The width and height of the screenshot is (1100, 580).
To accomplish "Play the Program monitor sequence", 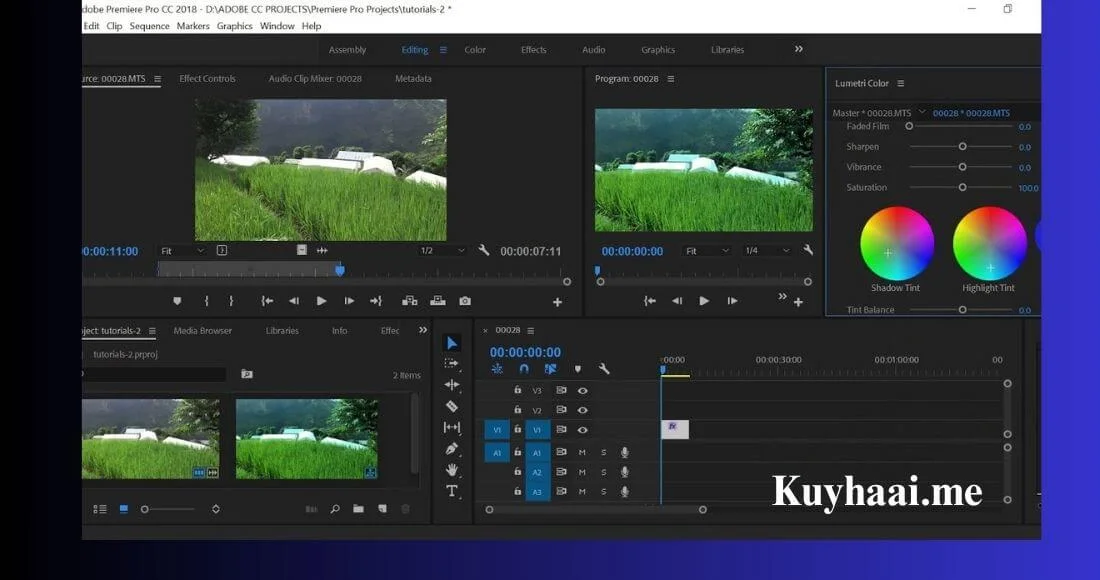I will tap(704, 301).
